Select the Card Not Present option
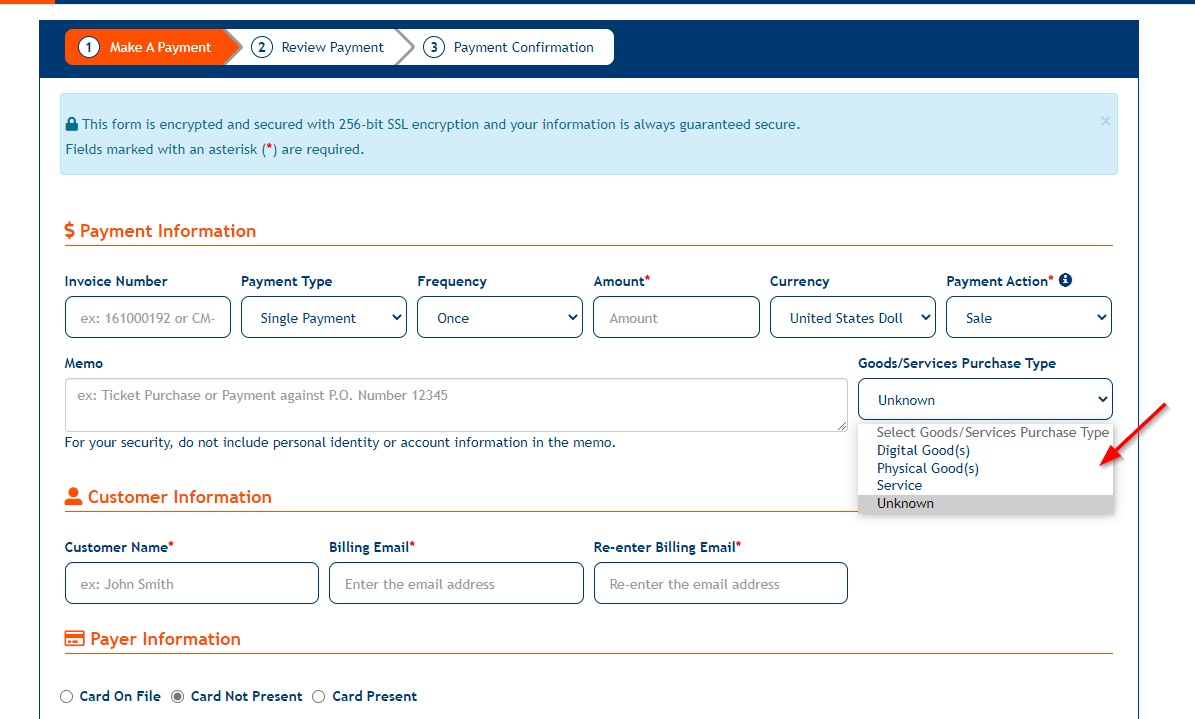The width and height of the screenshot is (1195, 719). click(178, 696)
